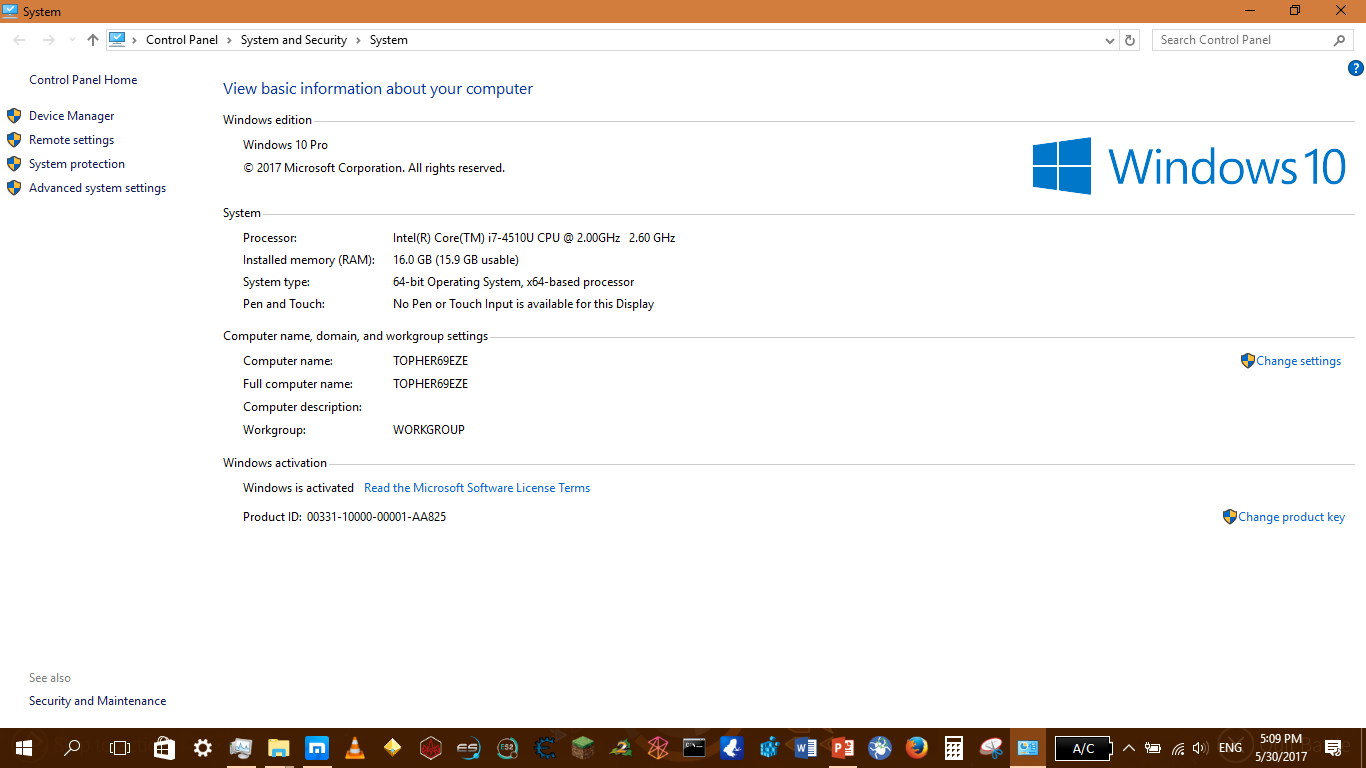Launch Windows Store from taskbar
This screenshot has height=768, width=1366.
click(164, 748)
